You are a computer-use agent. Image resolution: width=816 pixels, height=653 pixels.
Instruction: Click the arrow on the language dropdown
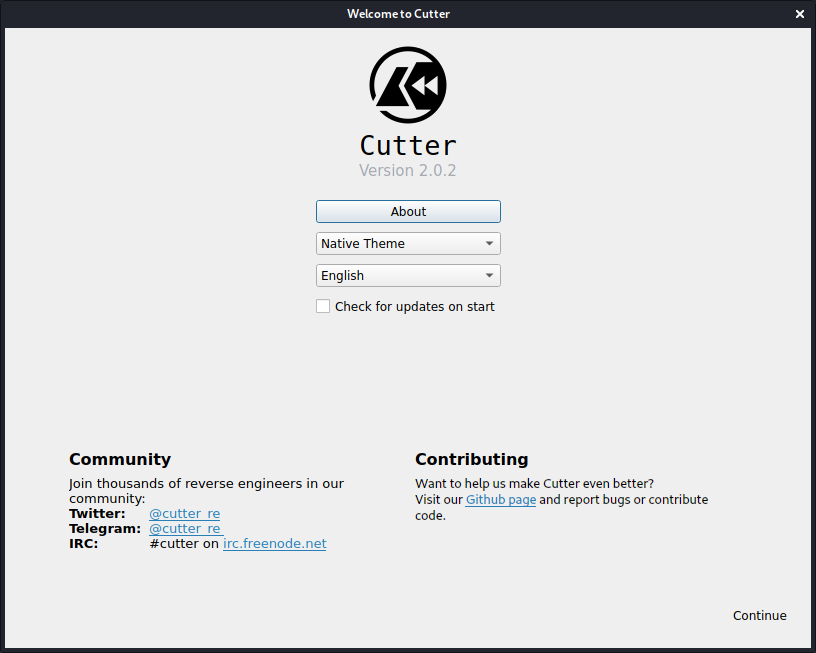click(x=489, y=276)
